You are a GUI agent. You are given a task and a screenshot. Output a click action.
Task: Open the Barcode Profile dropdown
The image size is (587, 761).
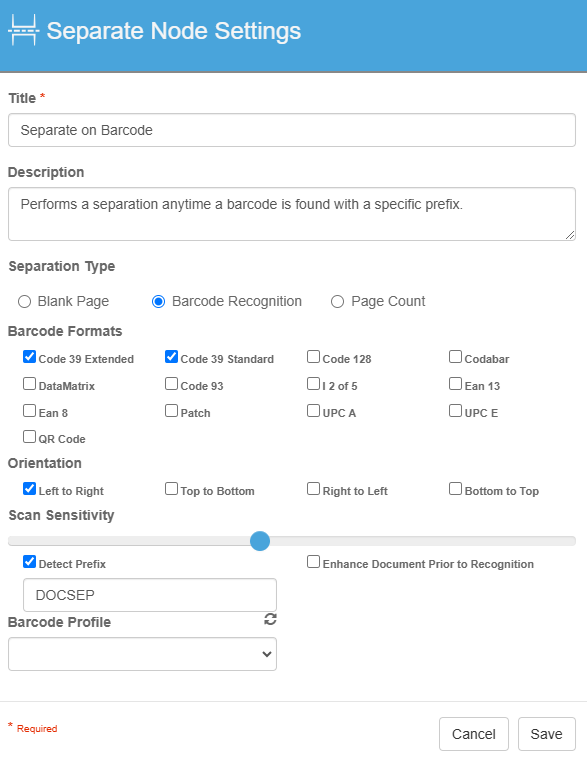tap(142, 654)
